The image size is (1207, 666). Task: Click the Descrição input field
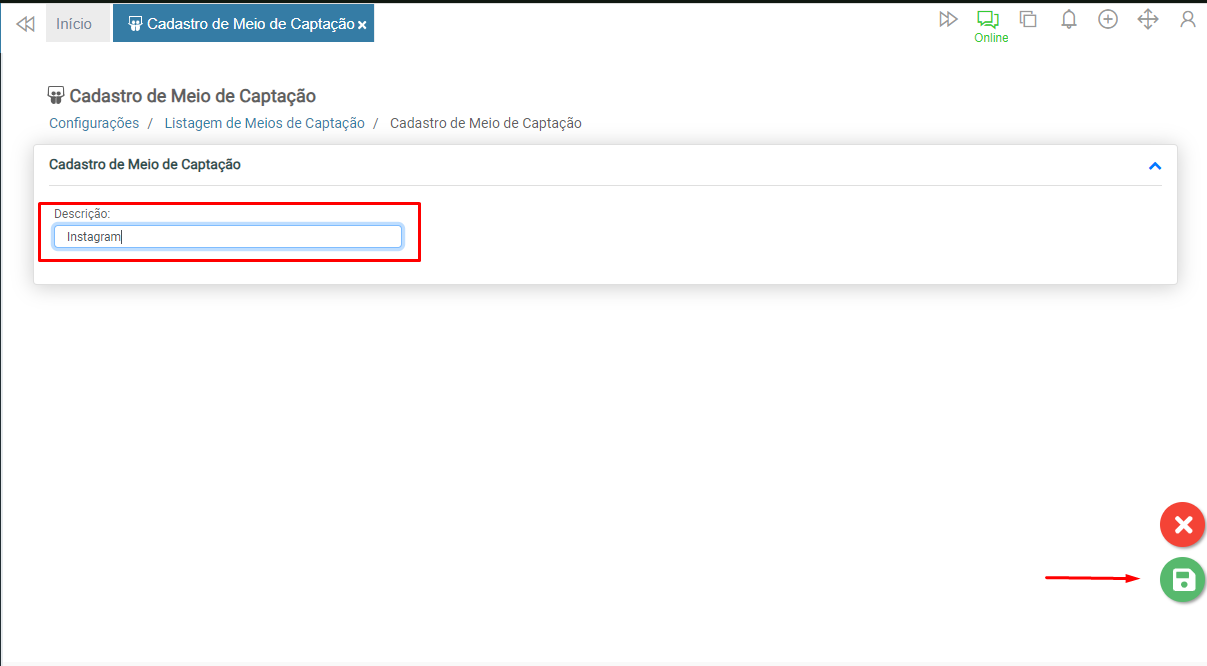point(228,237)
